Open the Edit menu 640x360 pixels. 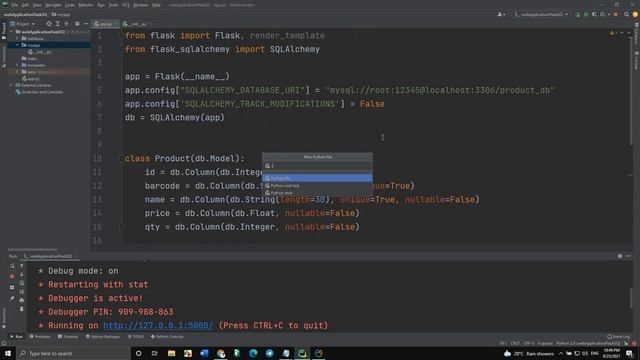click(25, 5)
